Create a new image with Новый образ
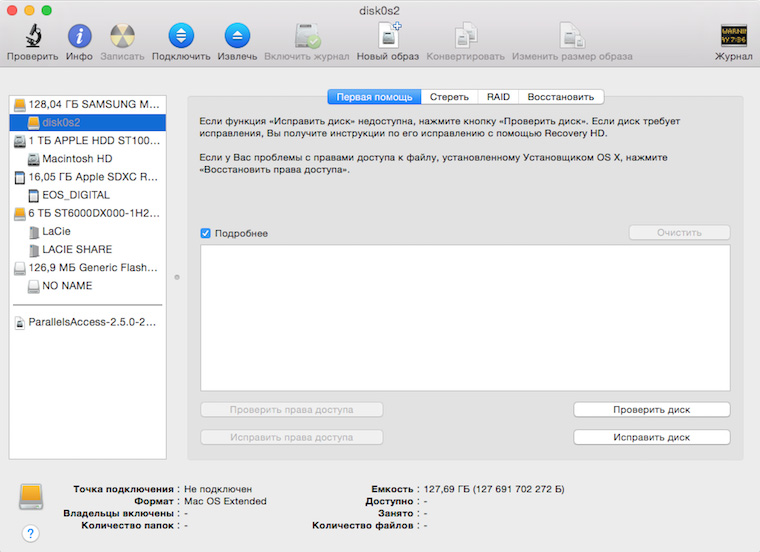The width and height of the screenshot is (760, 552). click(x=388, y=37)
